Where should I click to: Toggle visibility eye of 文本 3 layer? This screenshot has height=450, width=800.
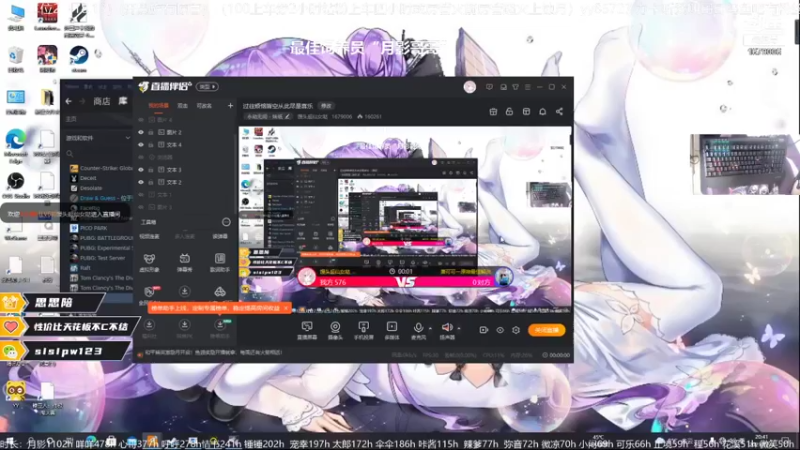click(x=141, y=169)
